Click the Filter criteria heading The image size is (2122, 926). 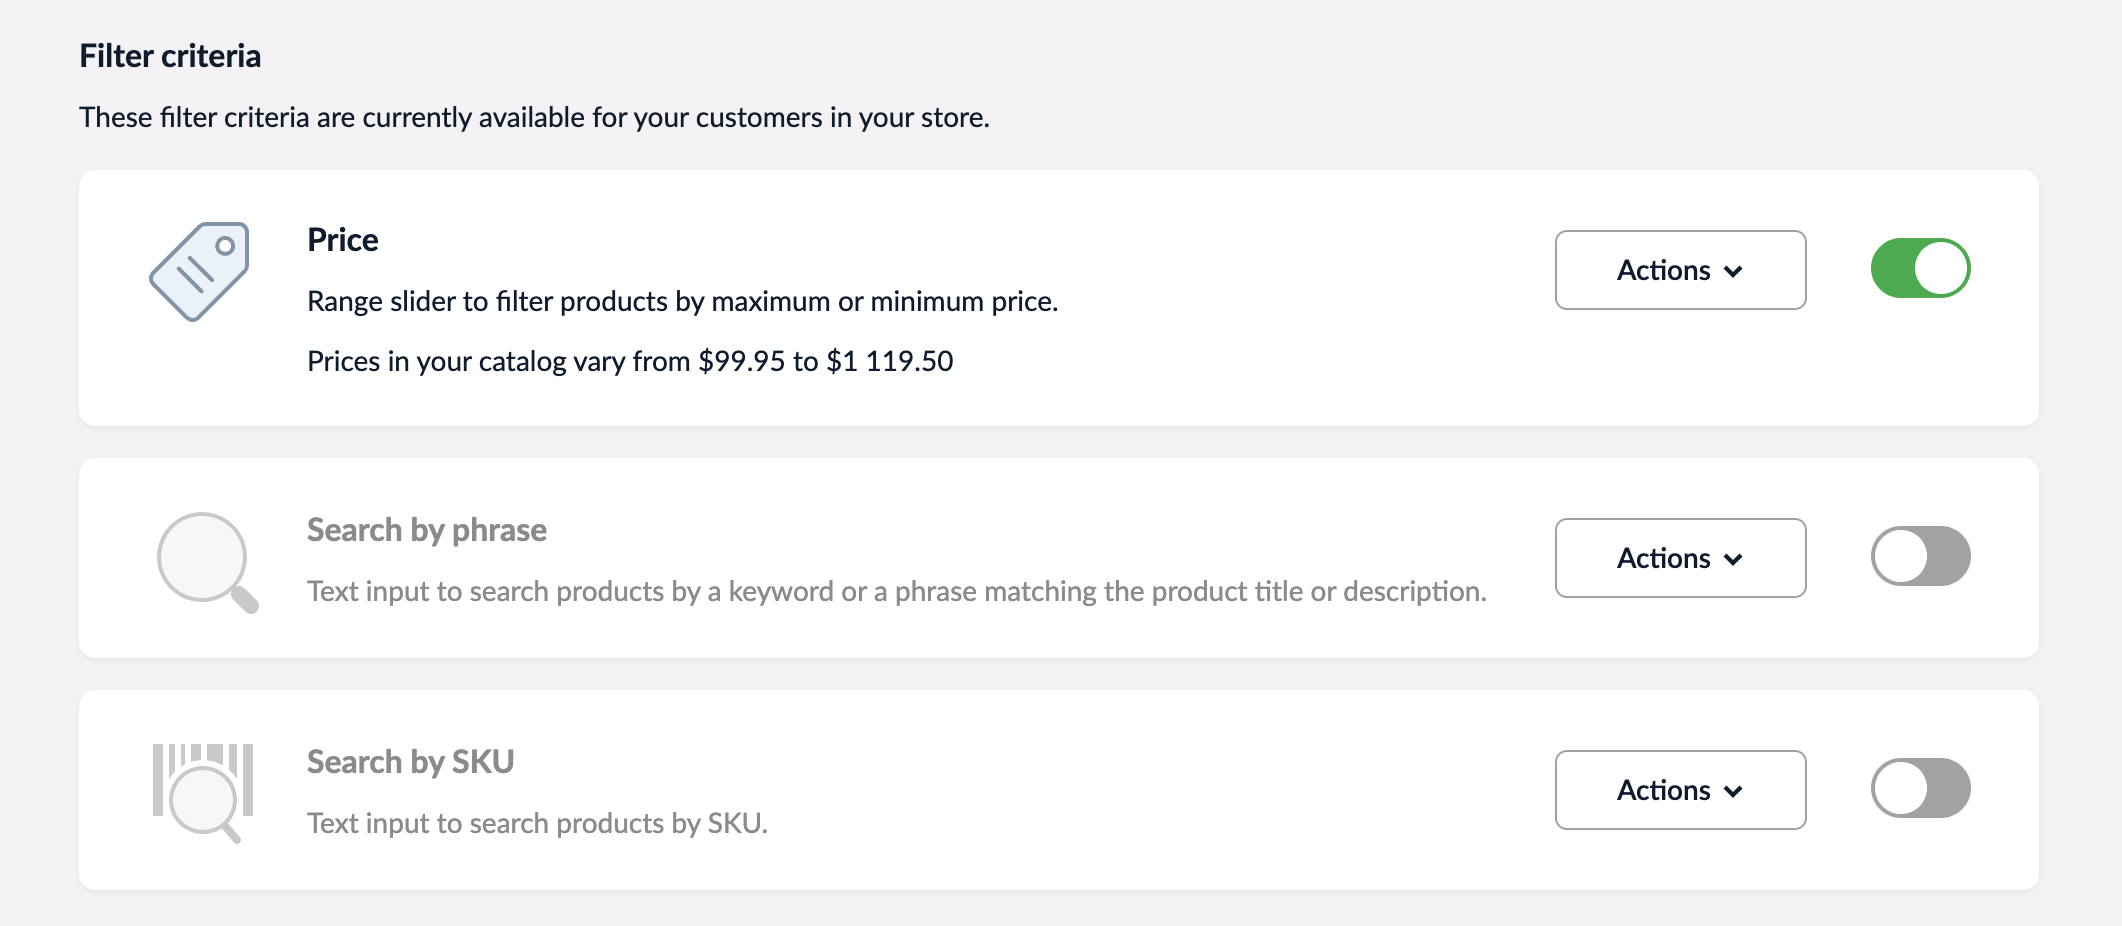tap(170, 56)
